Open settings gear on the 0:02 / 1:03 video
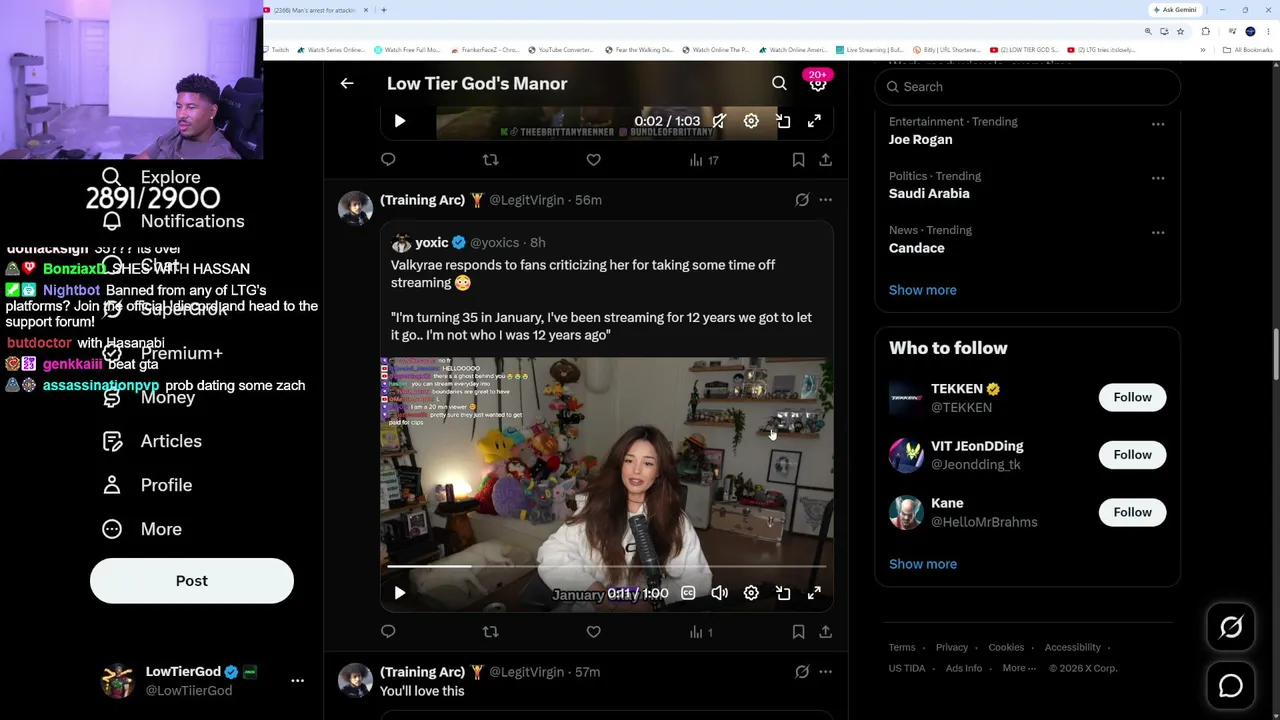1280x720 pixels. (x=751, y=121)
